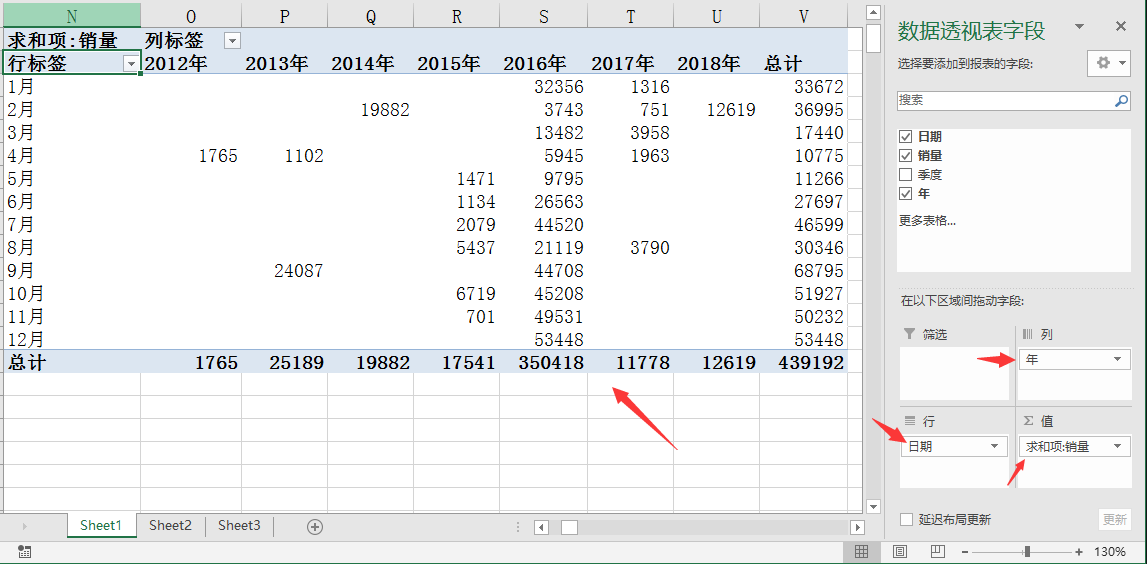Click the 130% zoom level
The image size is (1147, 564).
(x=1110, y=552)
